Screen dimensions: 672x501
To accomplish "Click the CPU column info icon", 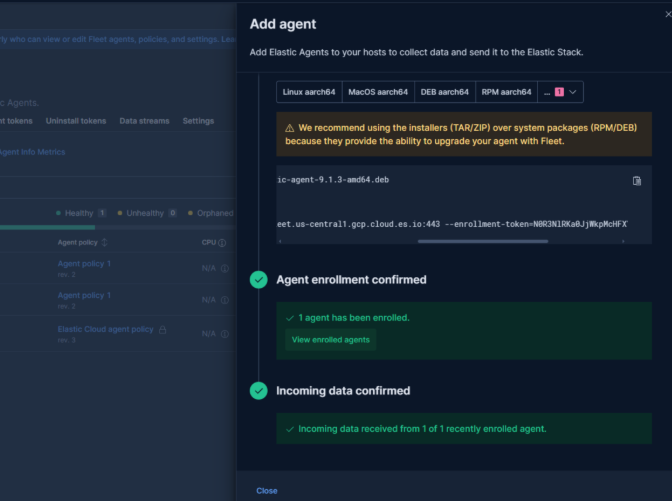I will 222,242.
